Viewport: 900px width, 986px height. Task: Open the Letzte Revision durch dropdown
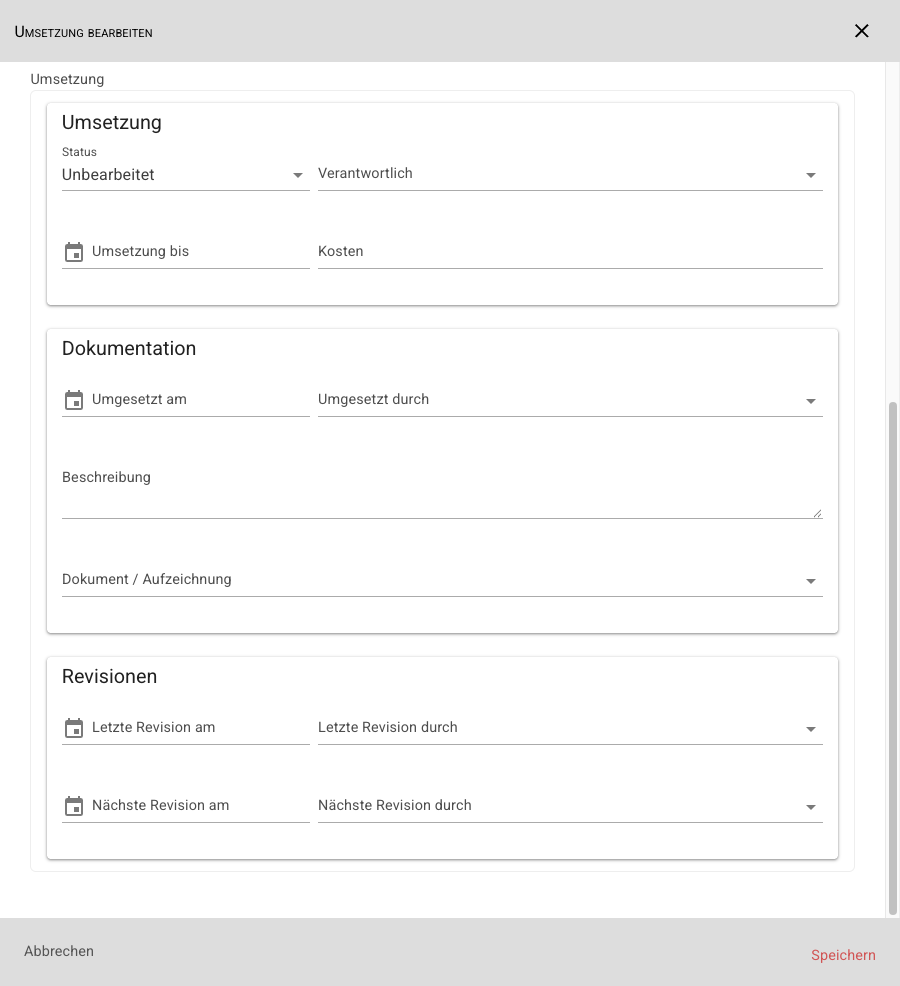570,729
